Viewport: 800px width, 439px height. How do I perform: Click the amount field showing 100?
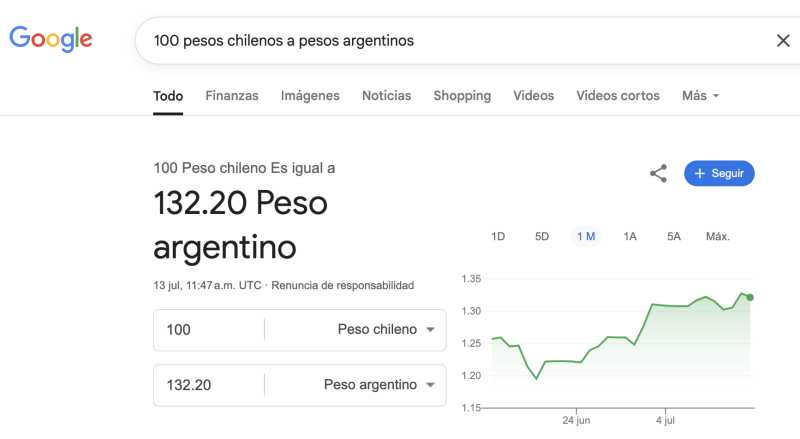click(208, 330)
